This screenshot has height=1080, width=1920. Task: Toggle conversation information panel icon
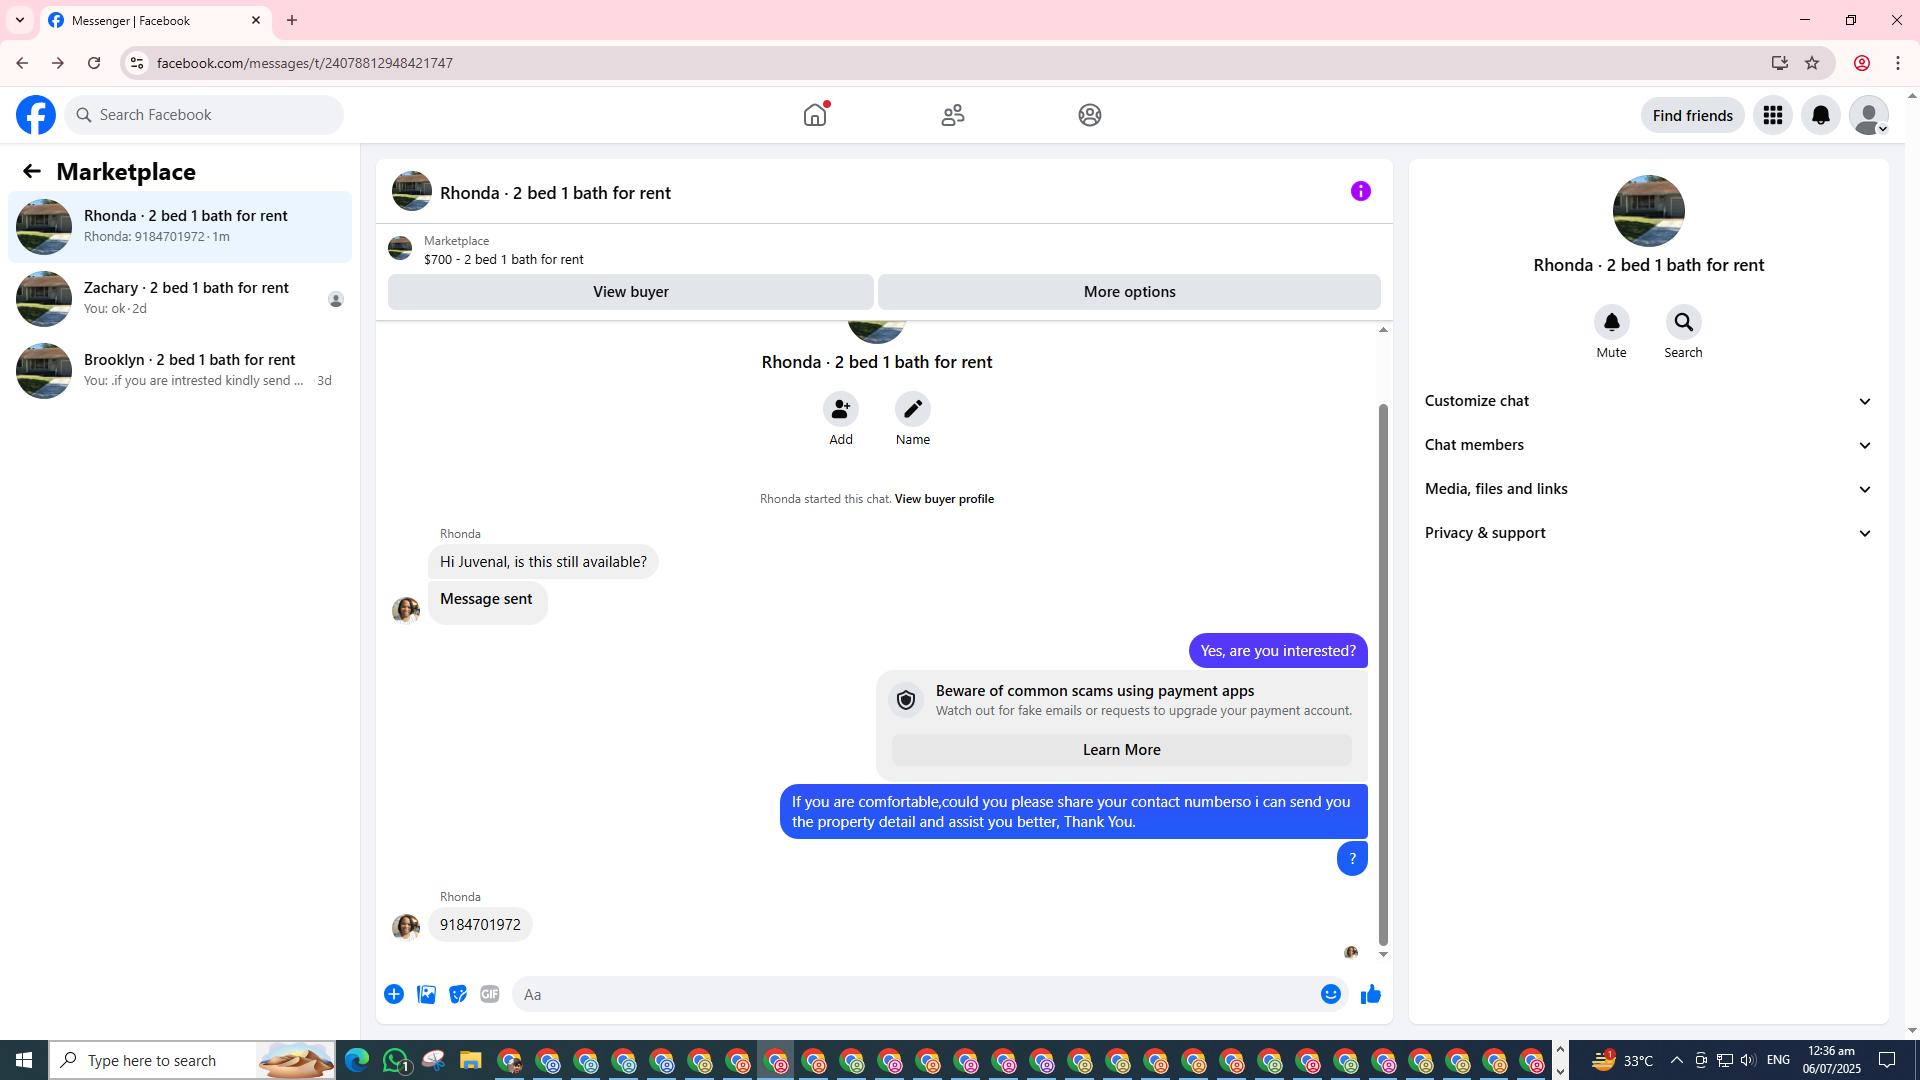pos(1360,191)
